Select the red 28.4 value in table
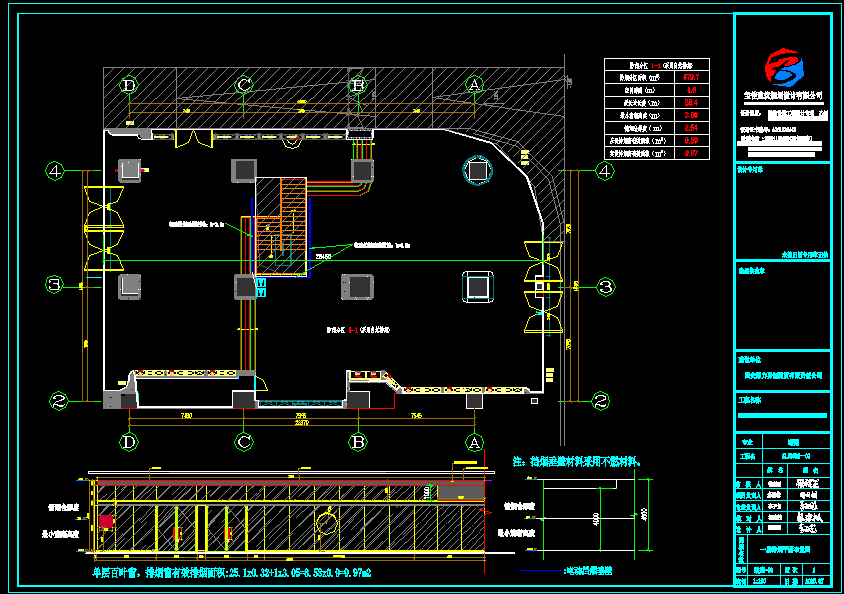This screenshot has height=594, width=844. (690, 102)
